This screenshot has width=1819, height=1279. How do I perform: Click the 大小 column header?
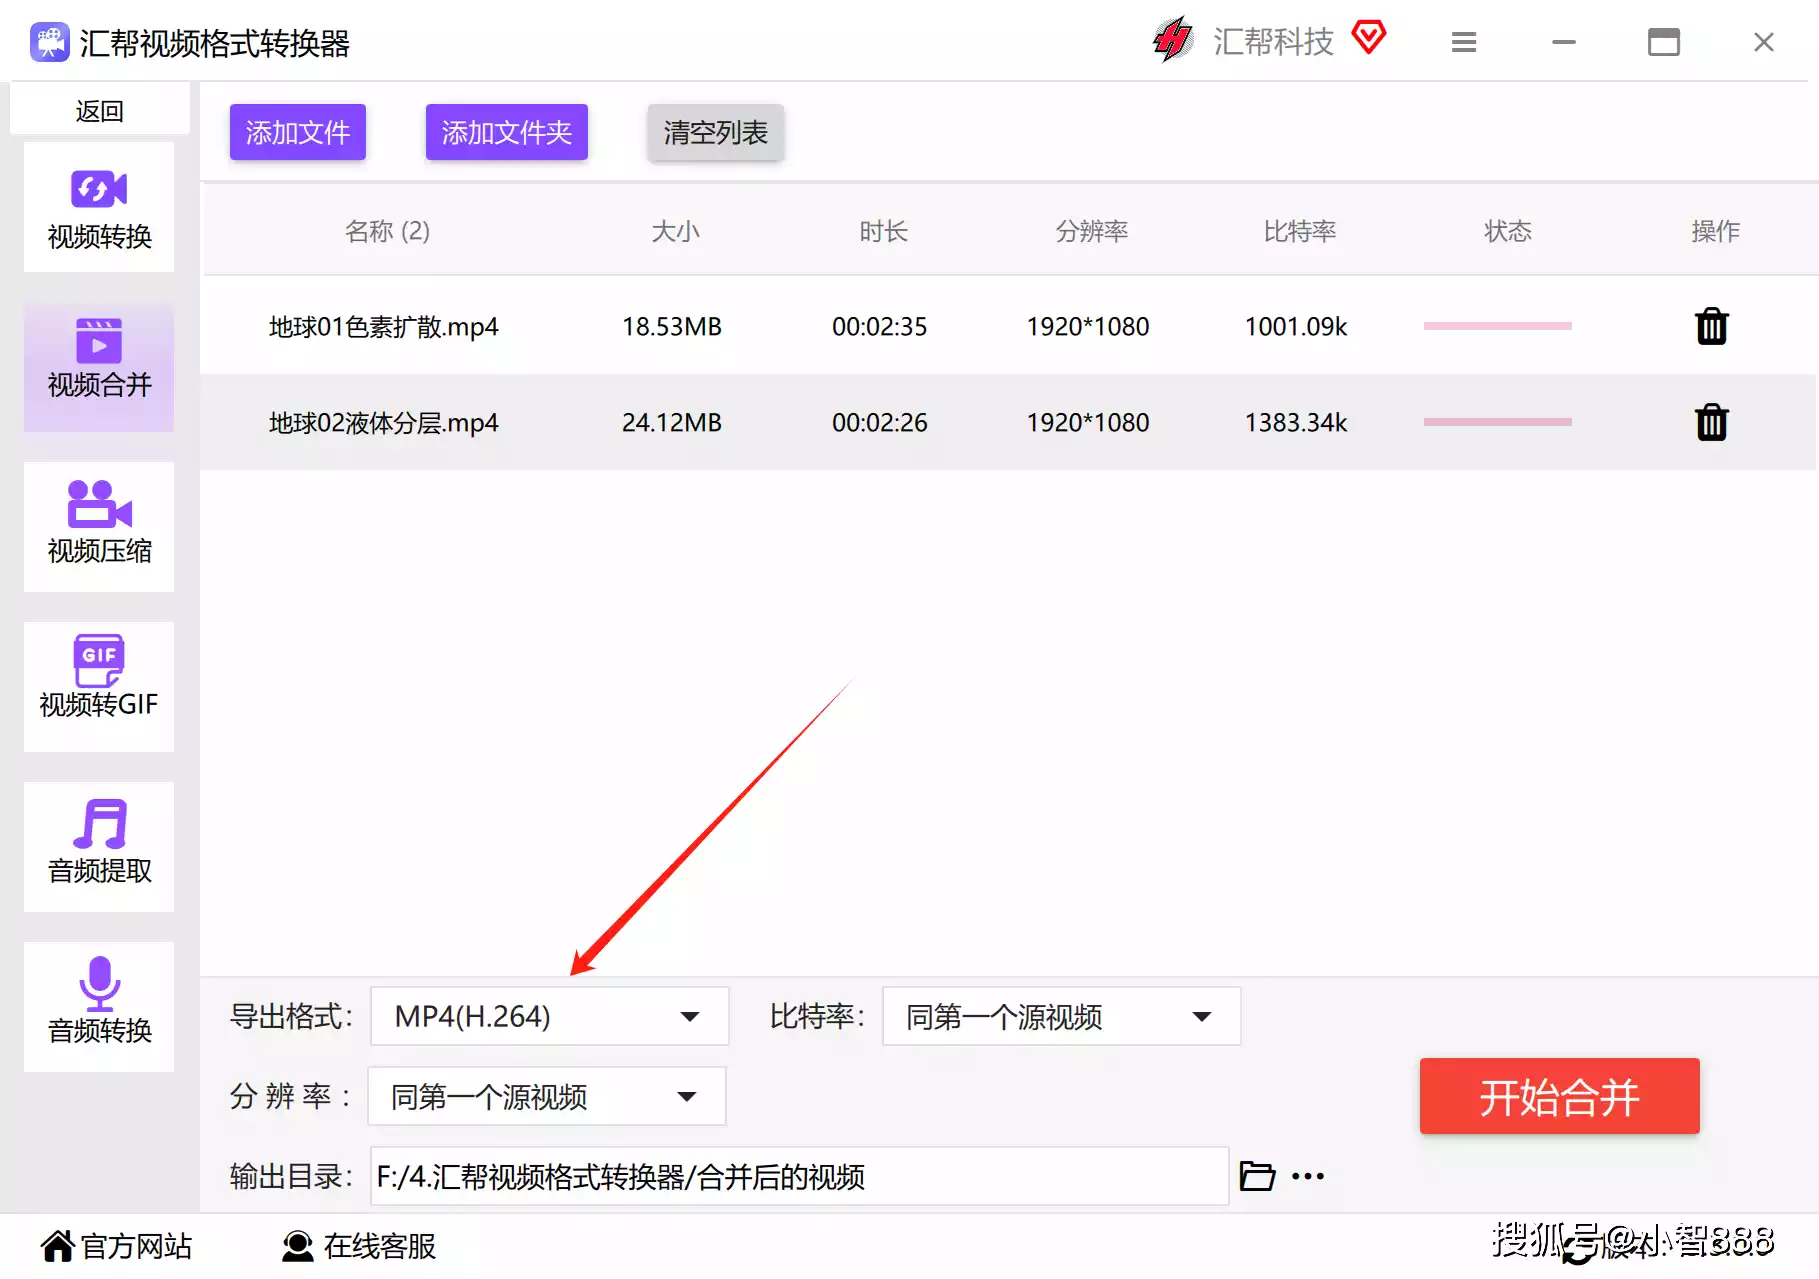(675, 231)
